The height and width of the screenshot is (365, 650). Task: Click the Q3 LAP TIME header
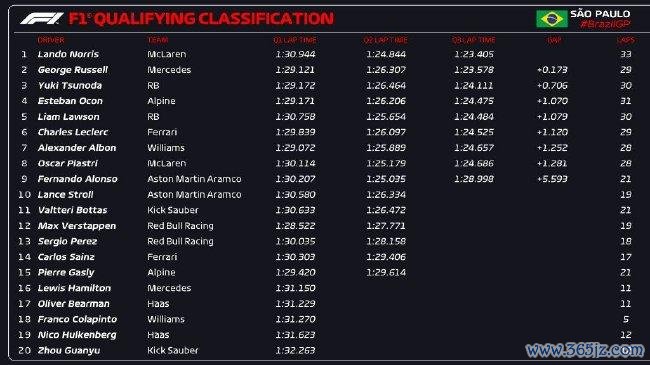pyautogui.click(x=473, y=40)
